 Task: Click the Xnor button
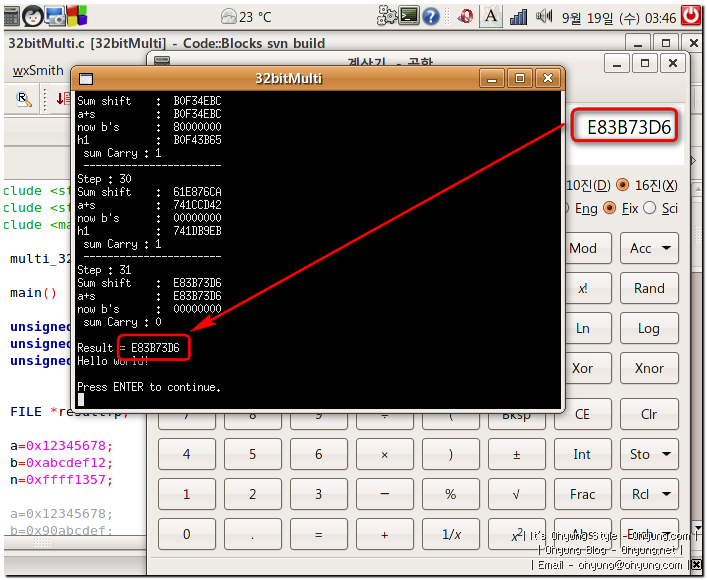click(x=649, y=368)
